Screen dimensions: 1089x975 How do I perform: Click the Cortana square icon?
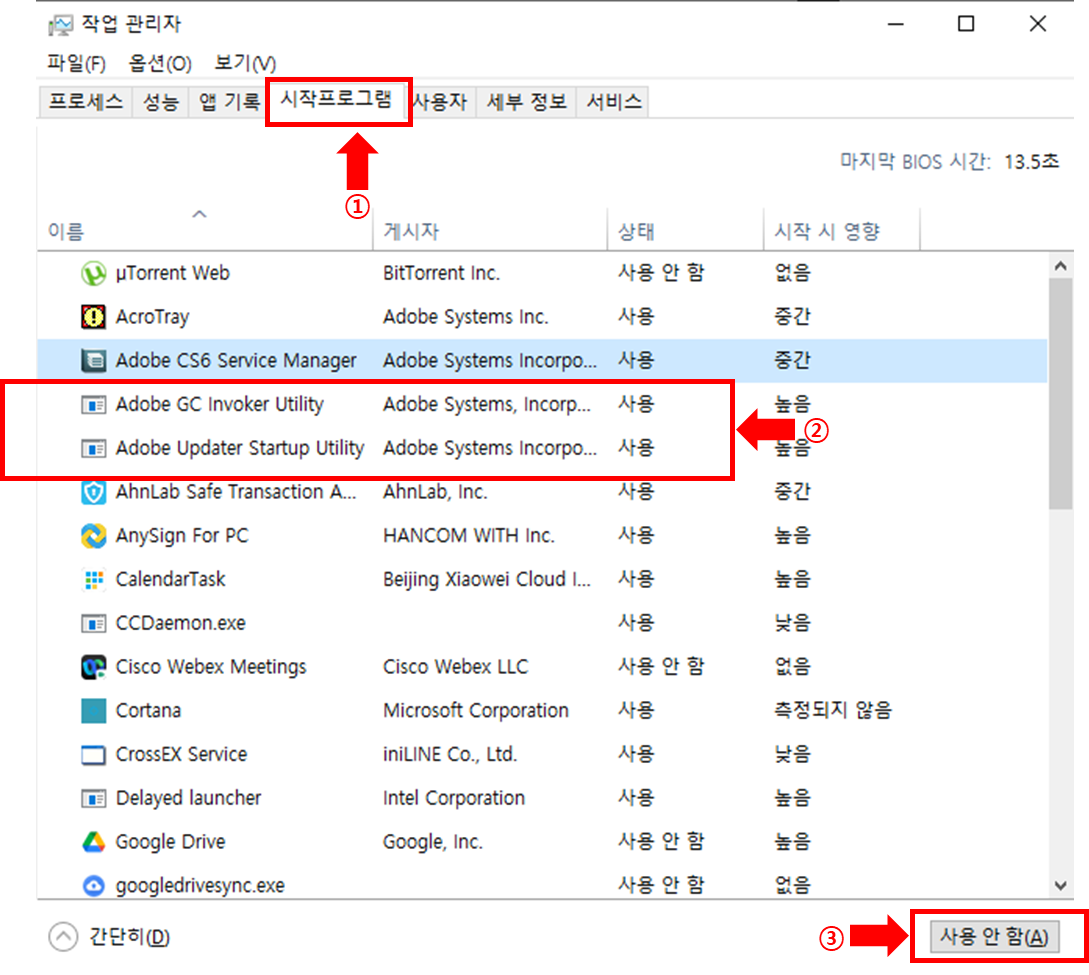[x=93, y=710]
